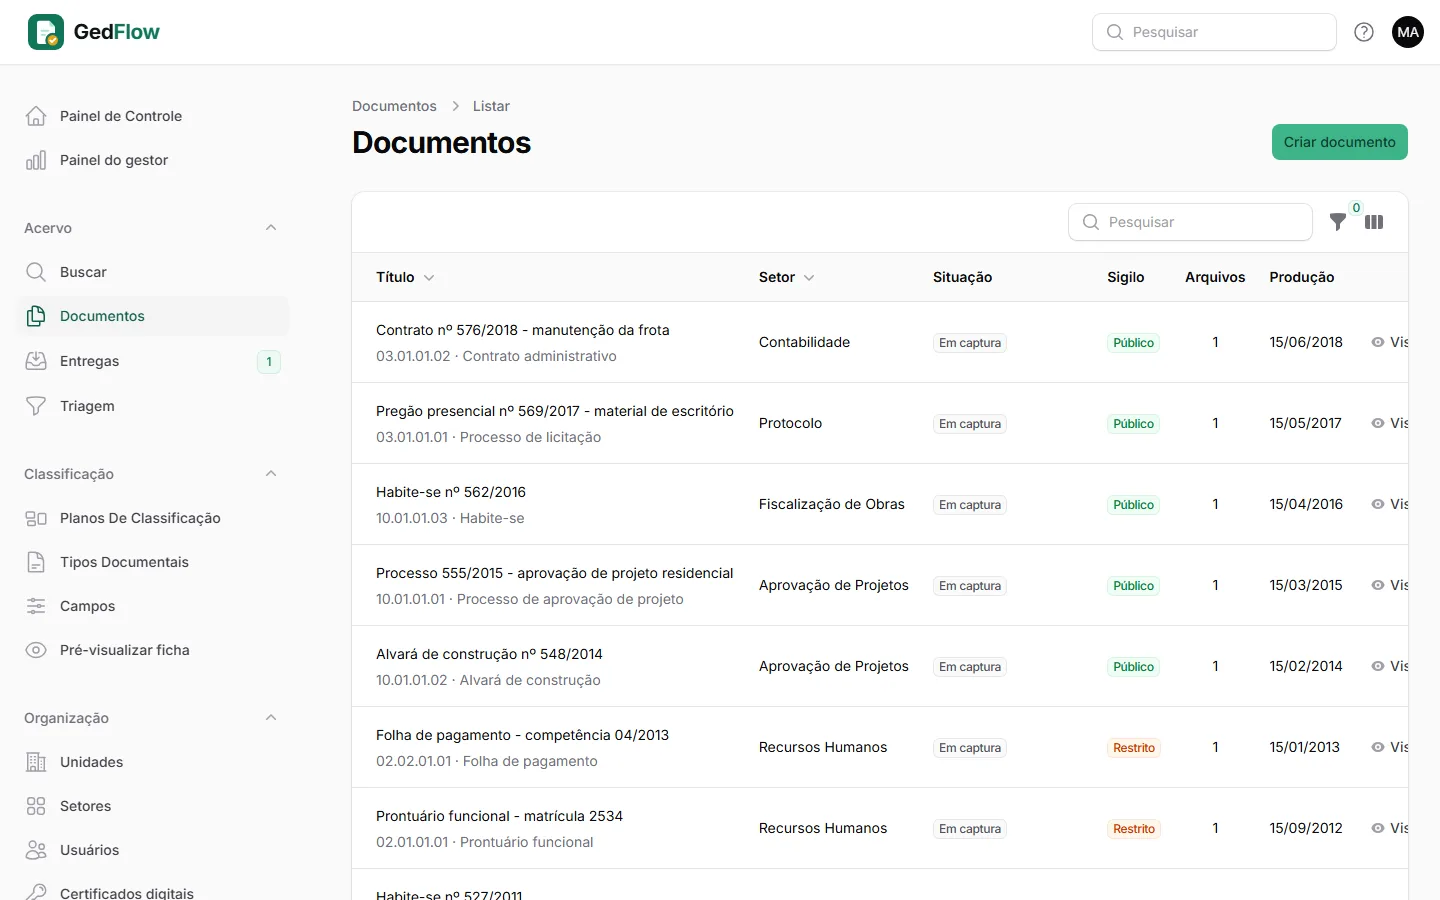
Task: Click the Campos sliders icon
Action: (x=36, y=606)
